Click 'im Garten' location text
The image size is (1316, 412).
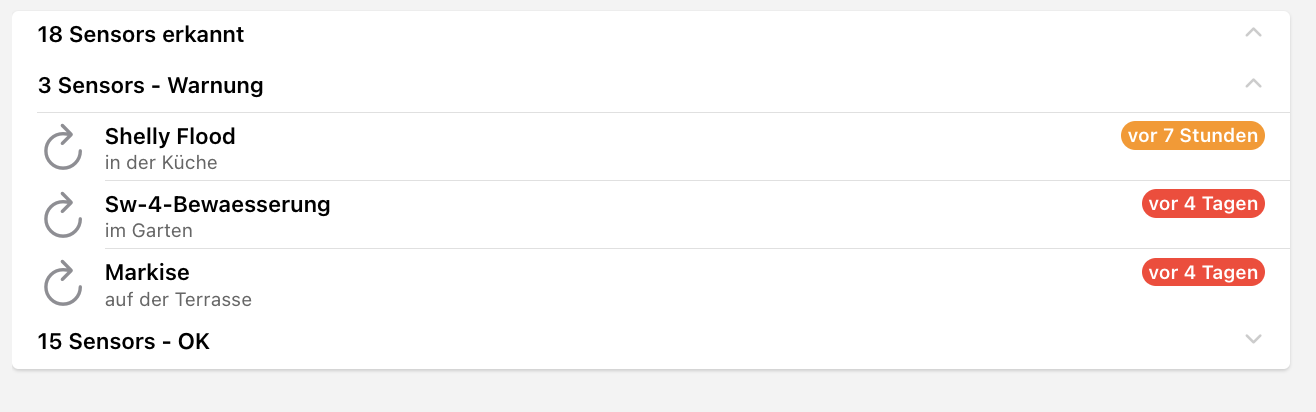click(149, 231)
